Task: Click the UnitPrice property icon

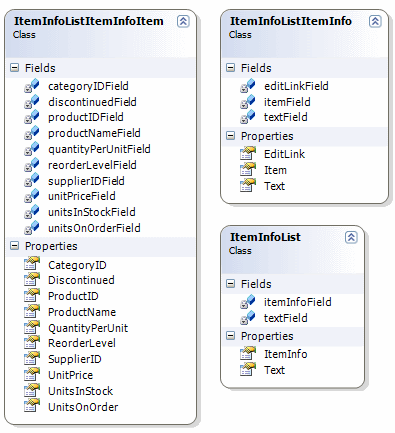Action: [32, 374]
